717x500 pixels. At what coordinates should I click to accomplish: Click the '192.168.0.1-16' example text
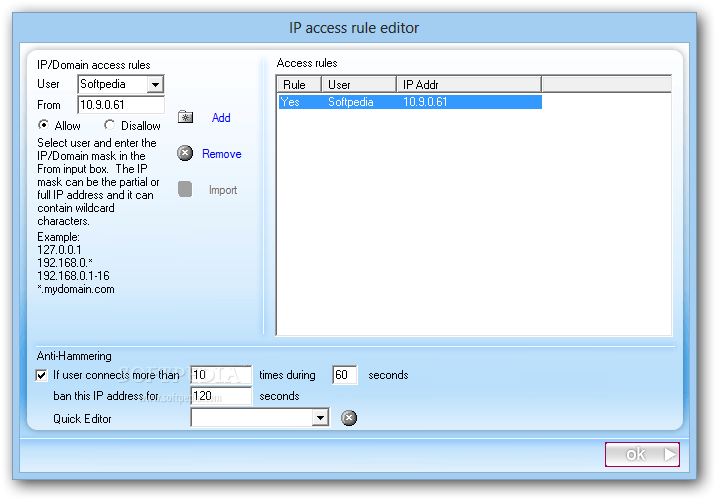point(73,276)
